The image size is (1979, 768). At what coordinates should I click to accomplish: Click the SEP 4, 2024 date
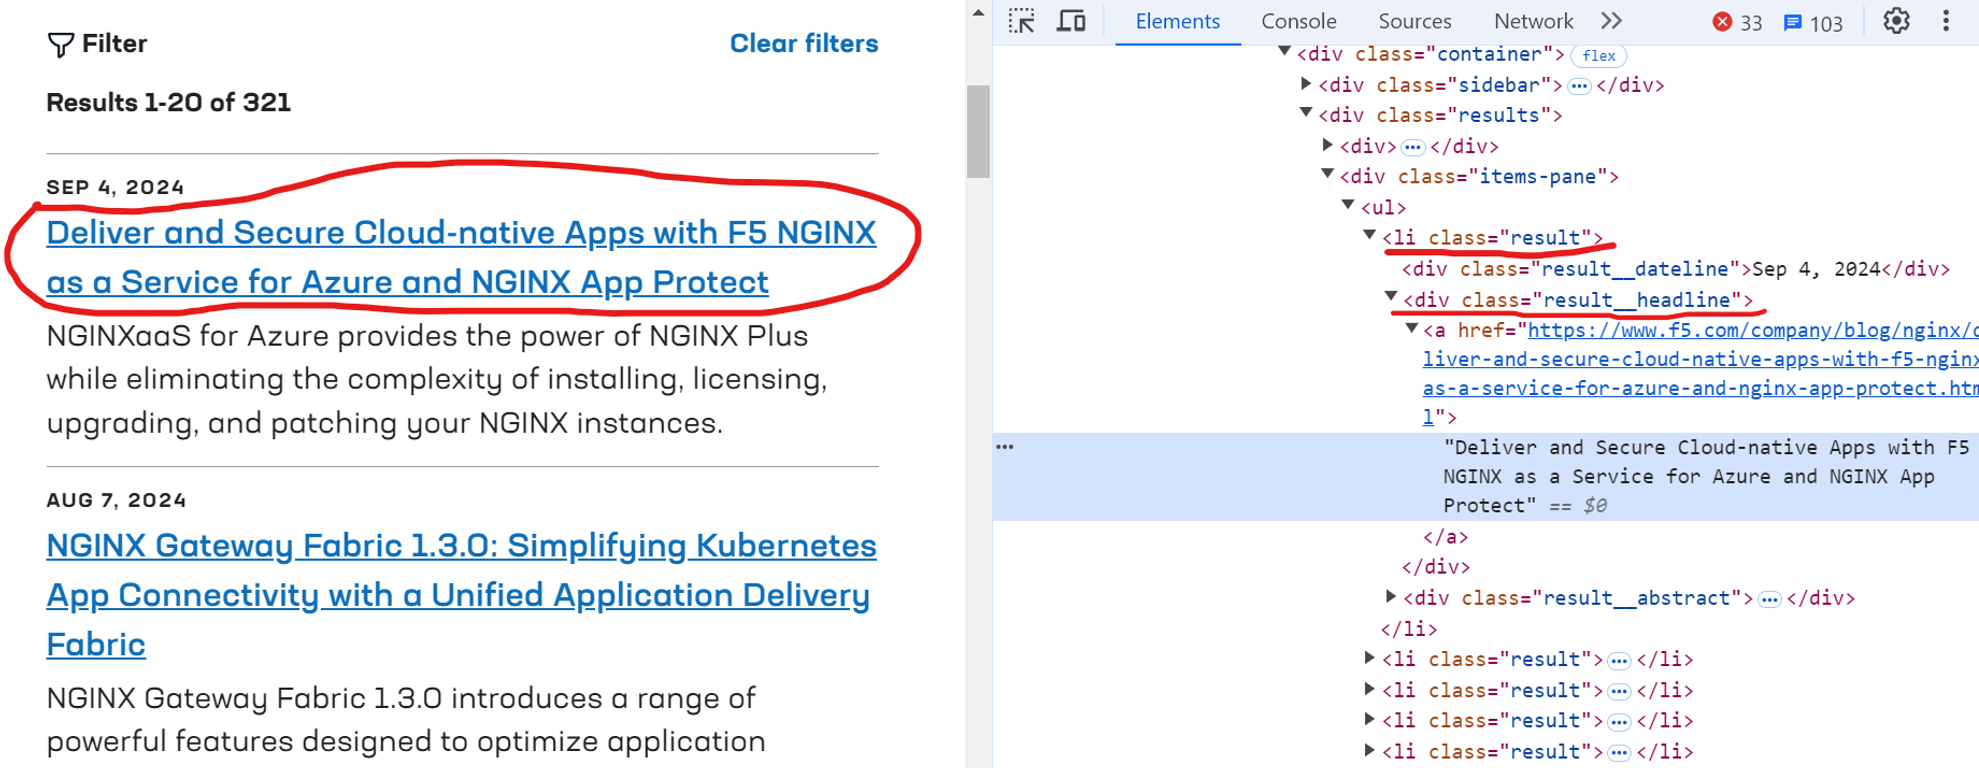click(x=115, y=188)
